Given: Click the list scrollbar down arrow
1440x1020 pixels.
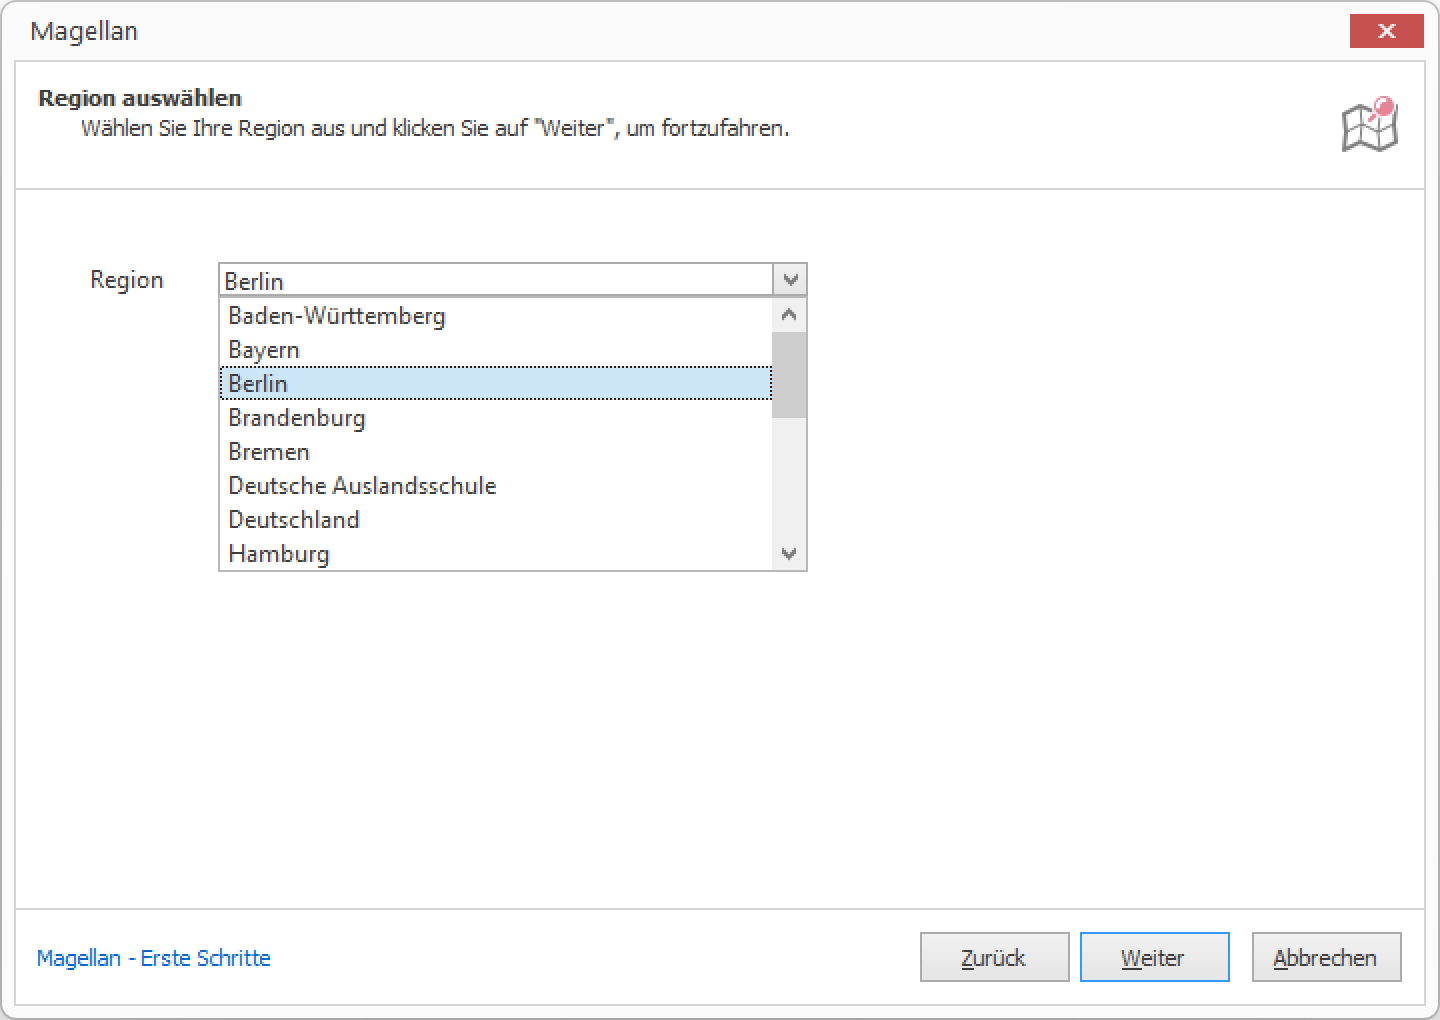Looking at the screenshot, I should click(x=789, y=553).
